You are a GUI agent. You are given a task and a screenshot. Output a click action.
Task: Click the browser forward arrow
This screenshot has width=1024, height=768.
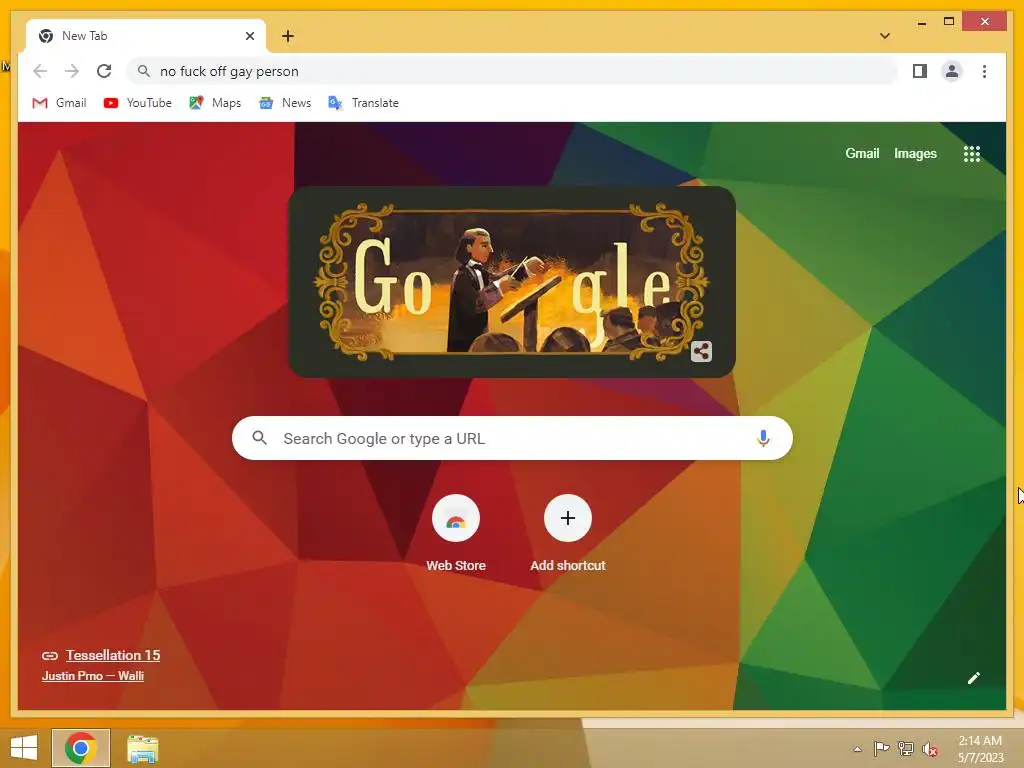tap(72, 71)
